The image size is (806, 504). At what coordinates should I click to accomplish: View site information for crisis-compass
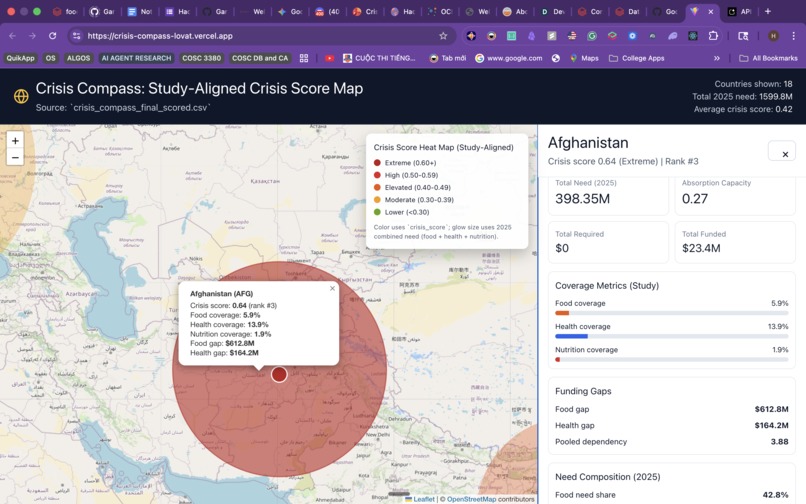(x=77, y=36)
